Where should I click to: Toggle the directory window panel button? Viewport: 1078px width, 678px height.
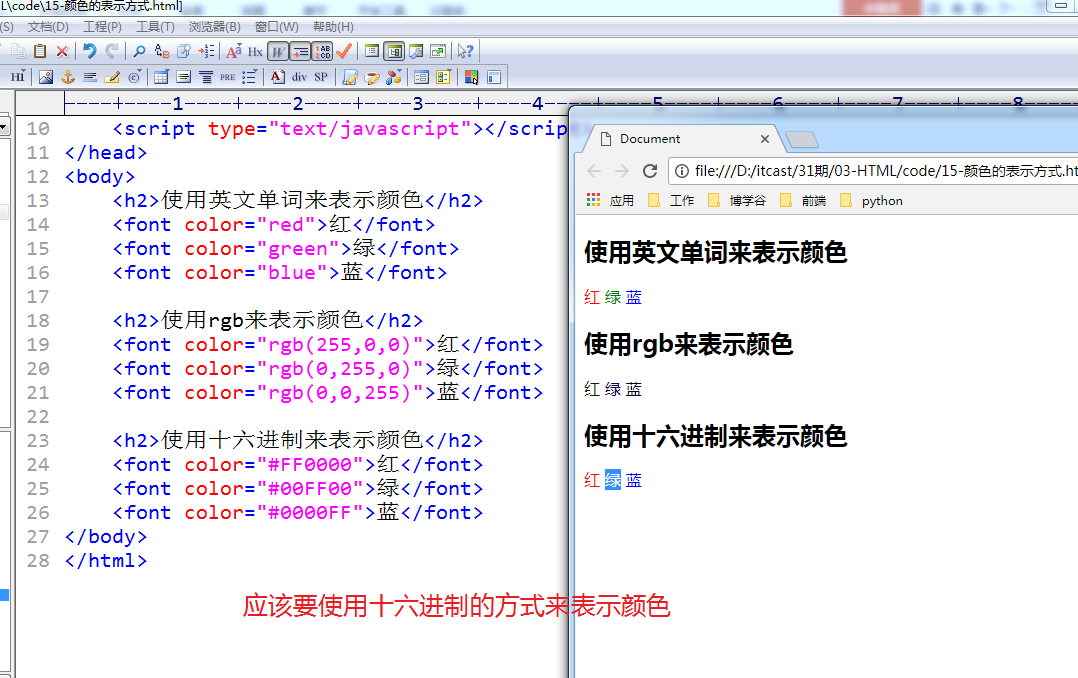click(394, 51)
